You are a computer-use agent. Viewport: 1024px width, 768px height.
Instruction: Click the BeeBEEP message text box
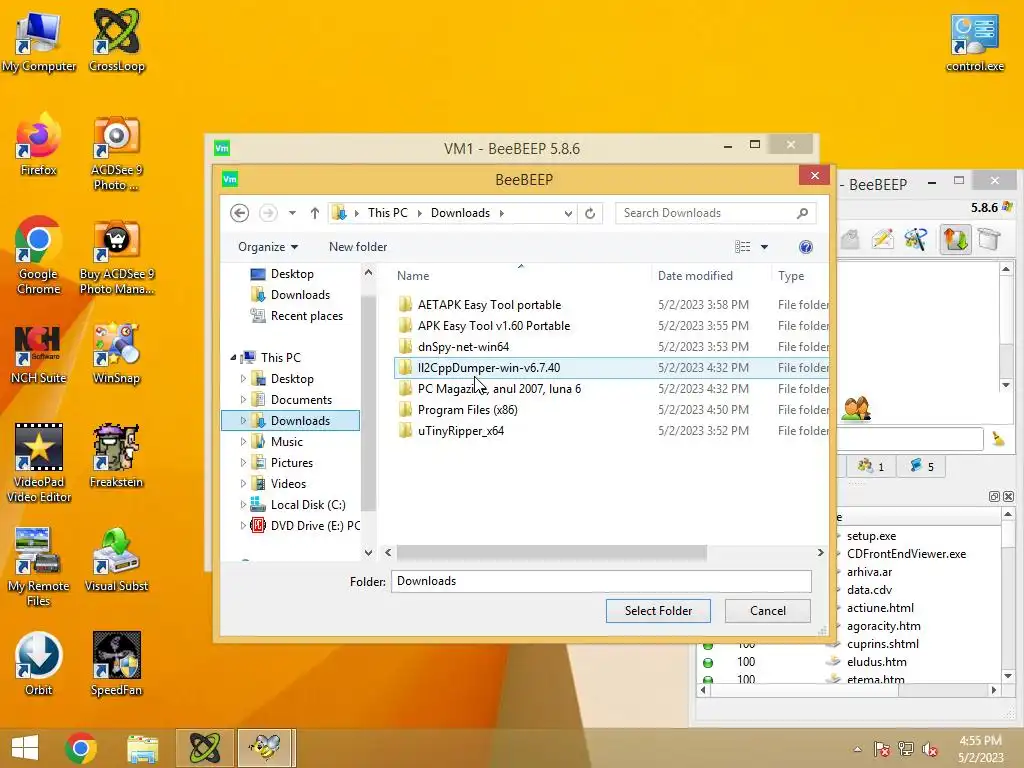point(909,438)
